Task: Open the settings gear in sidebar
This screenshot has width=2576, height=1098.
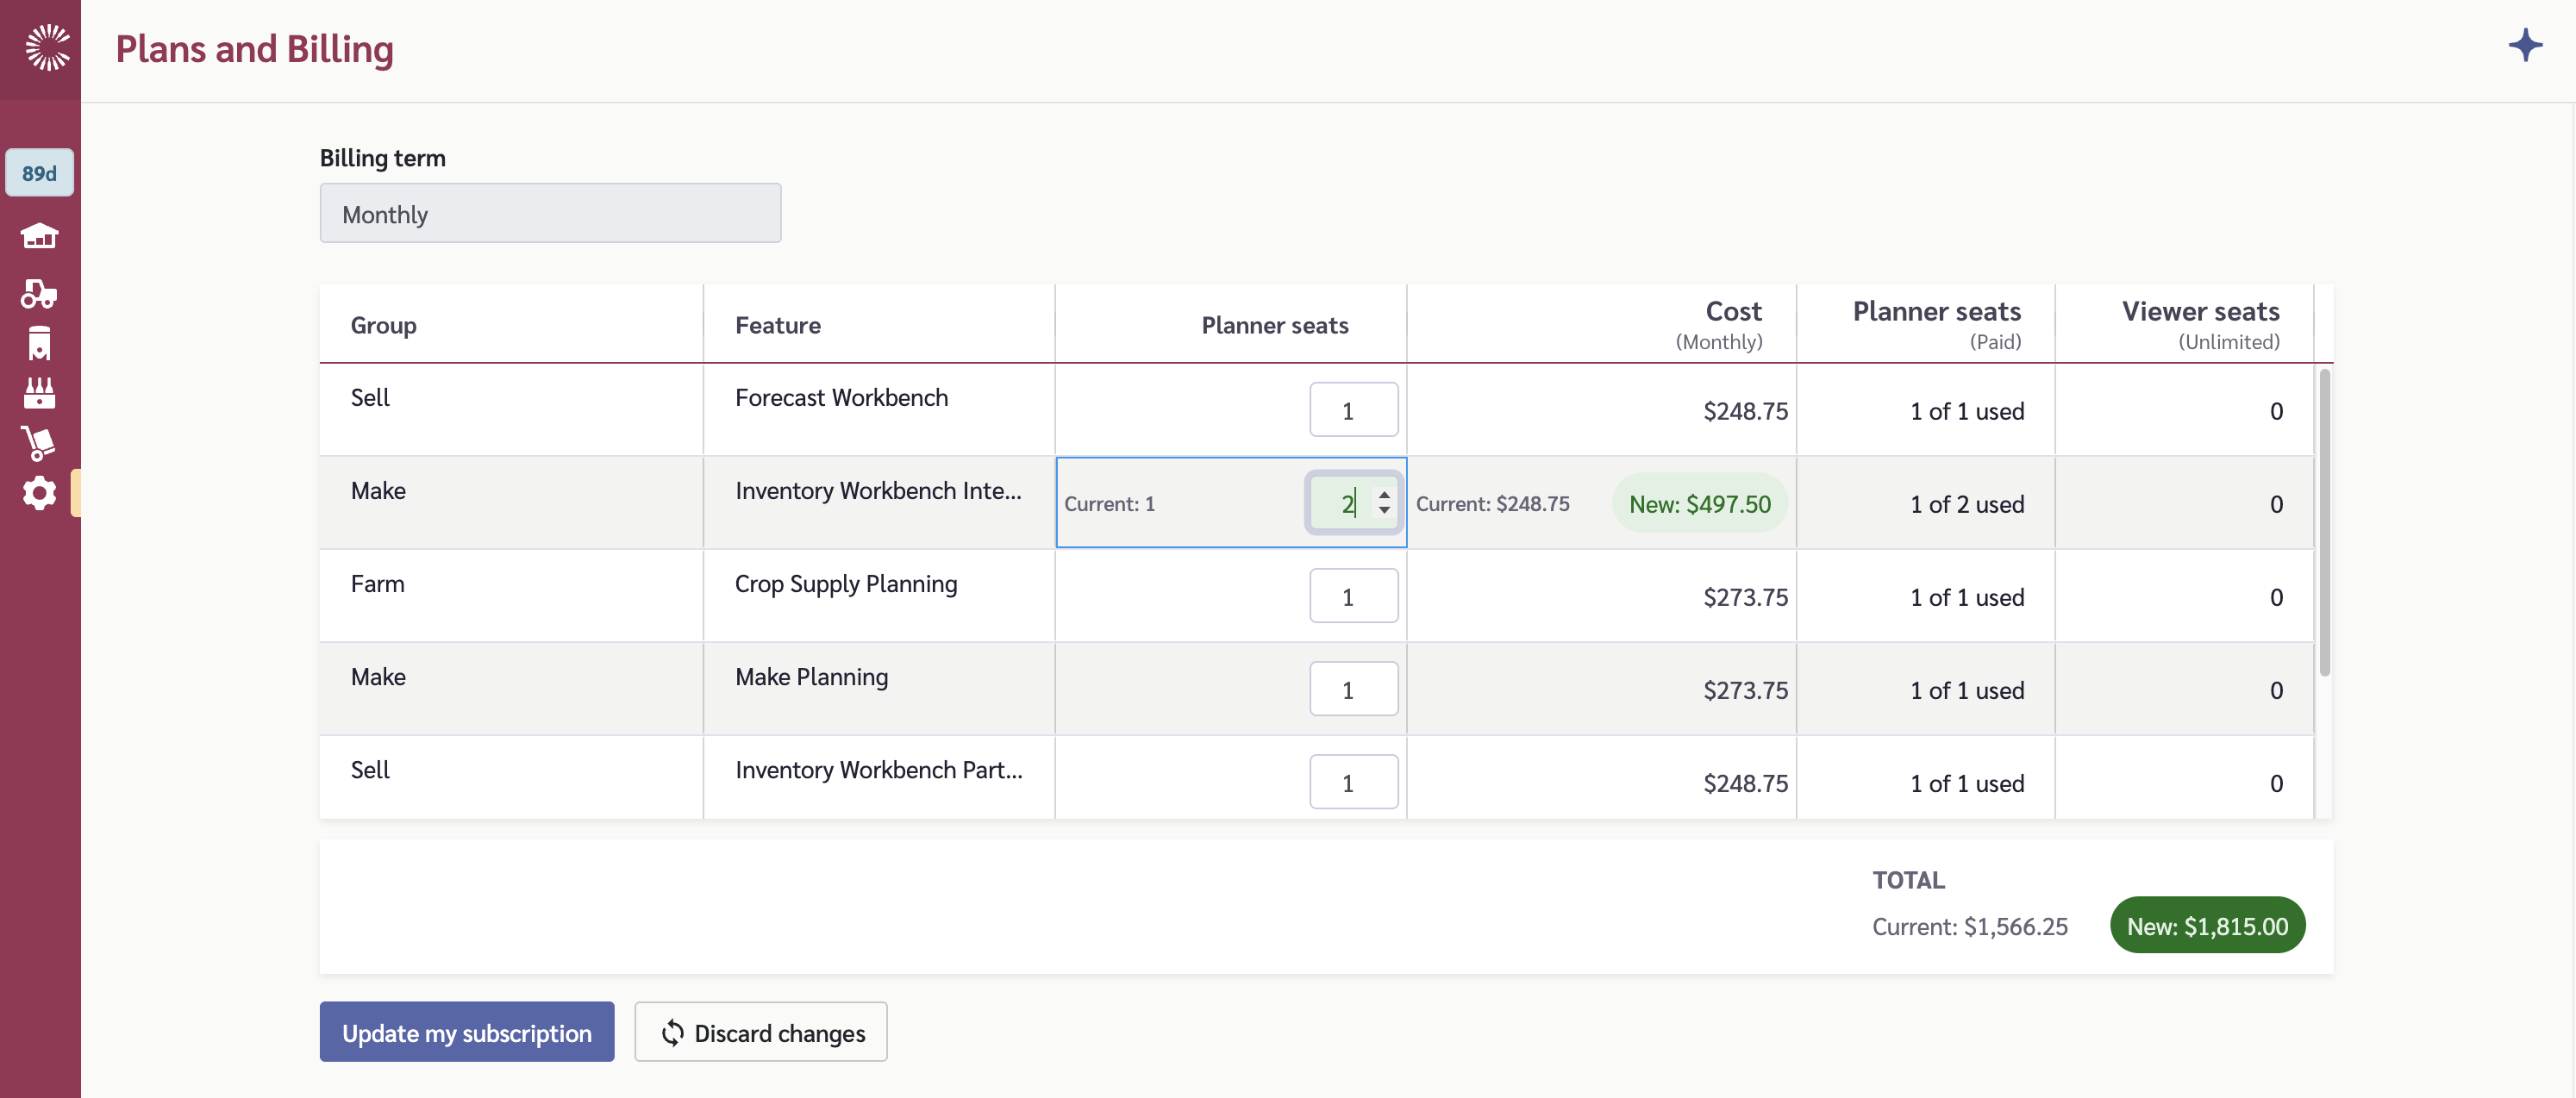Action: tap(39, 493)
